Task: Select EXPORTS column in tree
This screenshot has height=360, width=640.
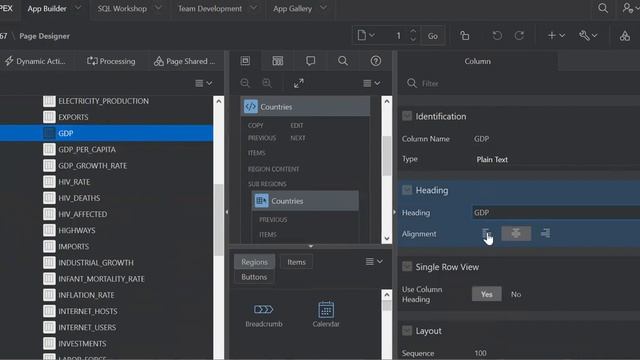Action: [73, 117]
